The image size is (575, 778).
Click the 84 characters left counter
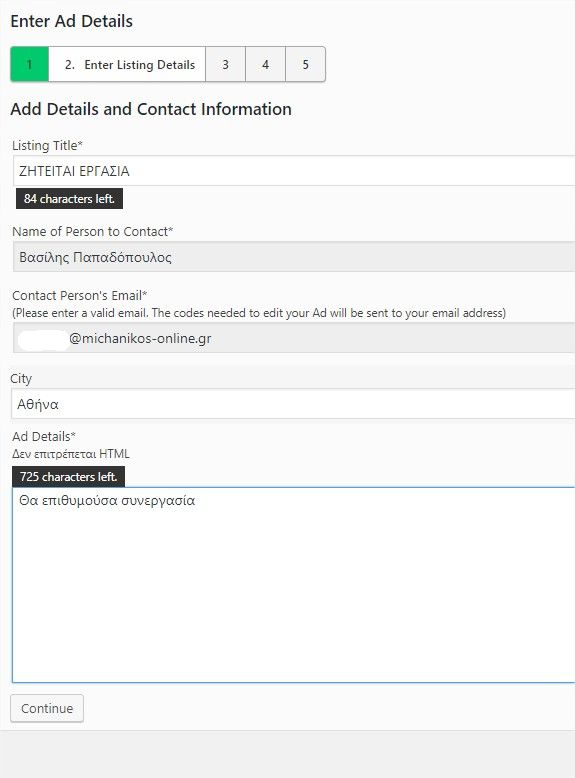point(69,198)
